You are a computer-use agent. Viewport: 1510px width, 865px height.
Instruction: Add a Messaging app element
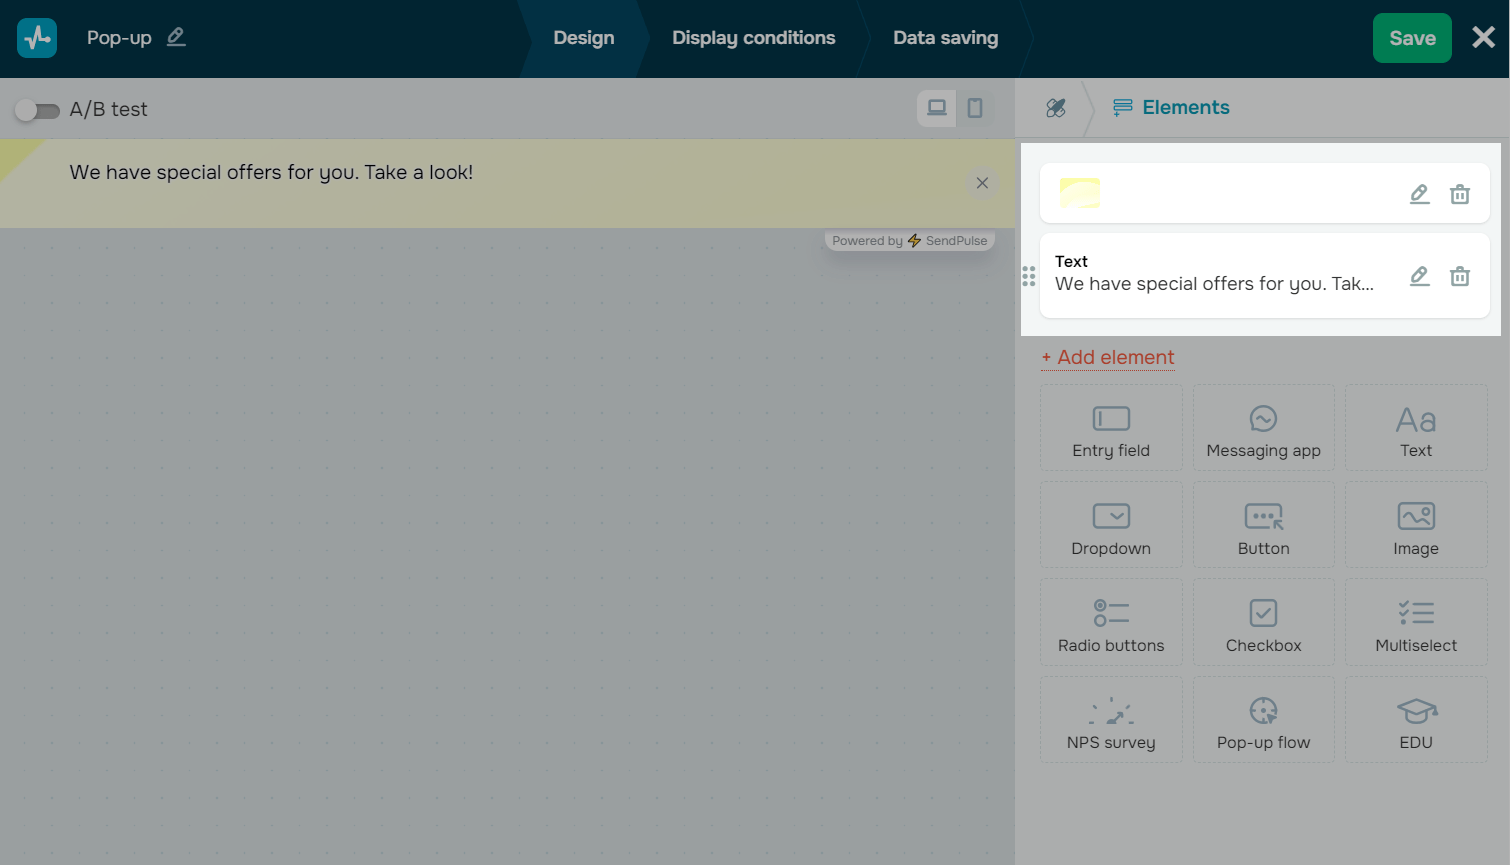1264,428
